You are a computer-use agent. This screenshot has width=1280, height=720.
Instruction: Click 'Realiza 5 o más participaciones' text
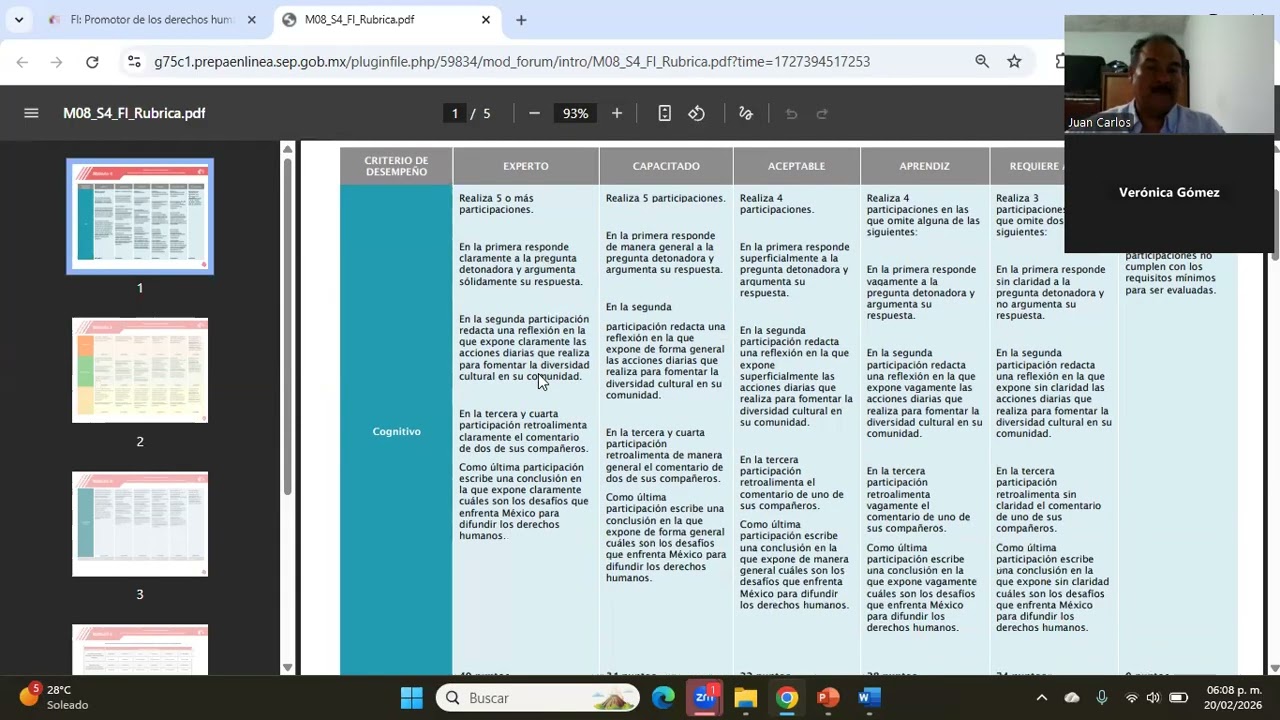point(496,204)
